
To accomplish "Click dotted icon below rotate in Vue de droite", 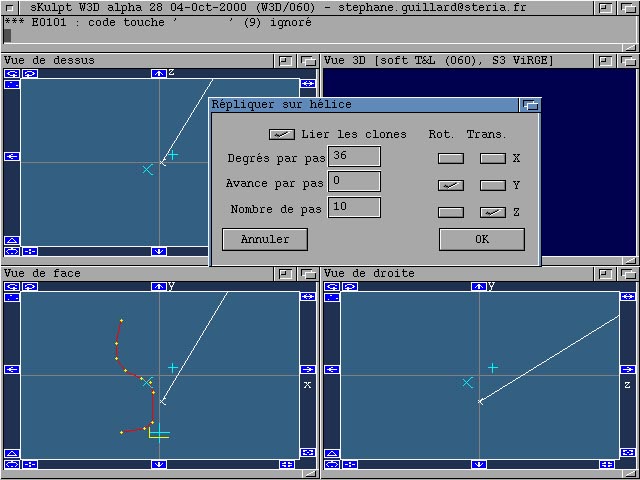I will (332, 297).
